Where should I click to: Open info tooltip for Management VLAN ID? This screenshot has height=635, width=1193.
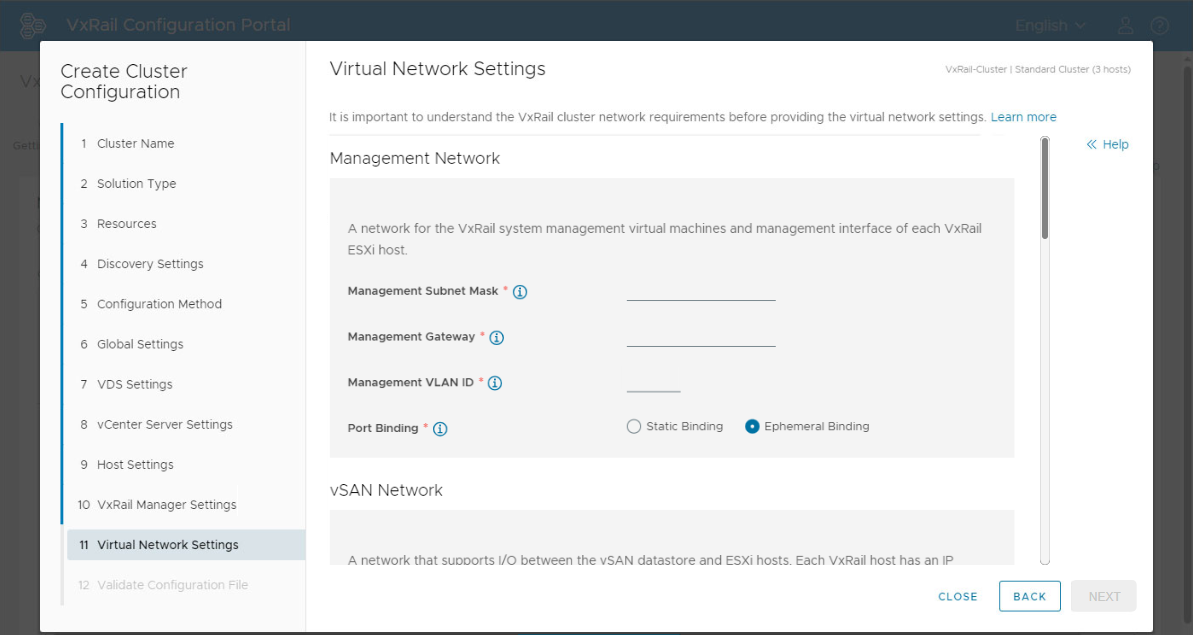pos(495,383)
